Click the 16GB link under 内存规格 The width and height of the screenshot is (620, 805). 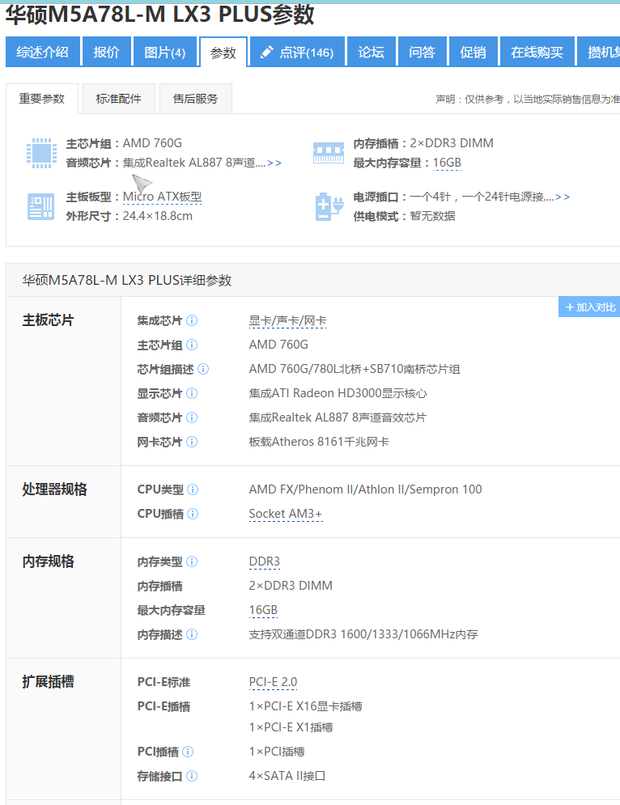click(x=263, y=610)
